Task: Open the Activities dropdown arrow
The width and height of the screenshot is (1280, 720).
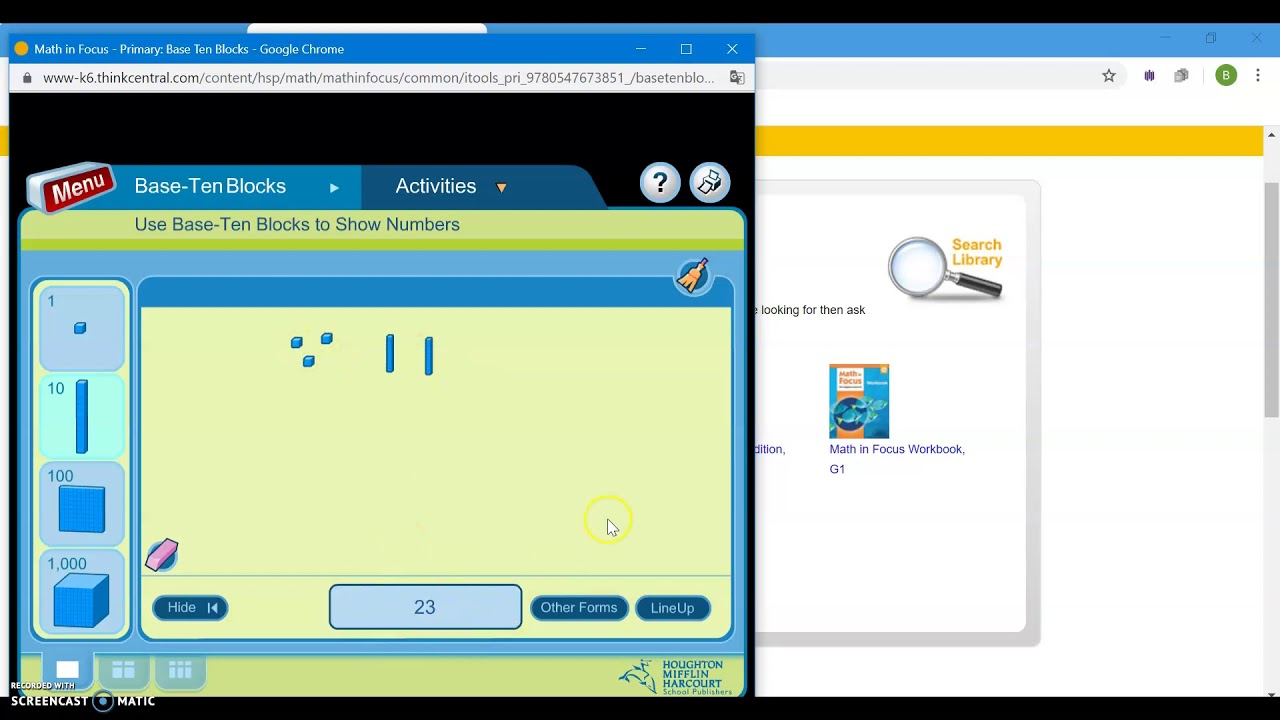Action: click(x=501, y=188)
